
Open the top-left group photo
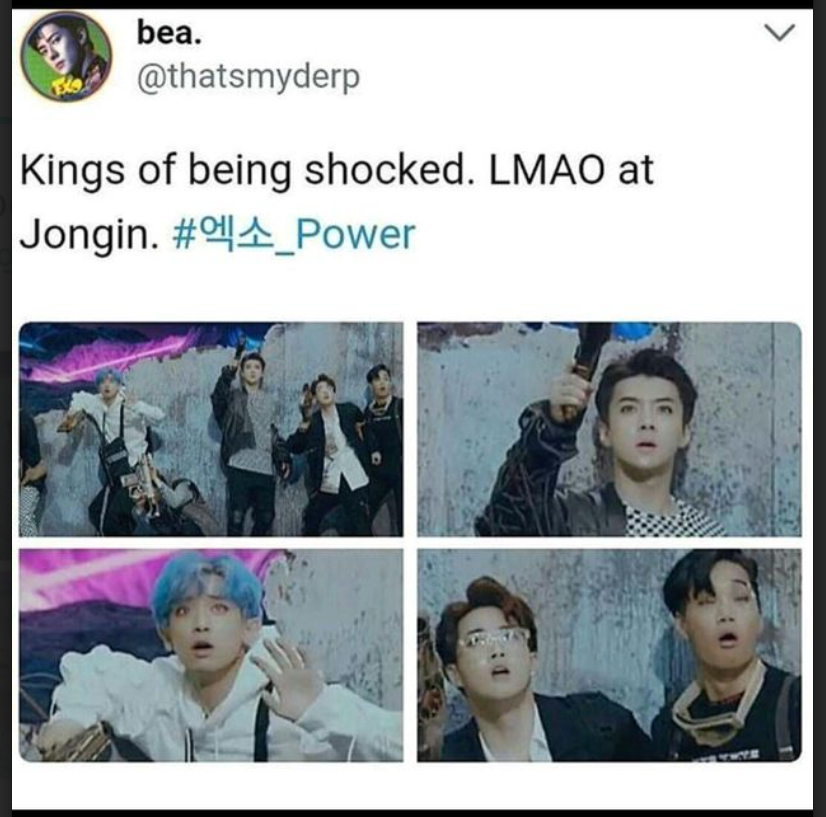pos(211,429)
